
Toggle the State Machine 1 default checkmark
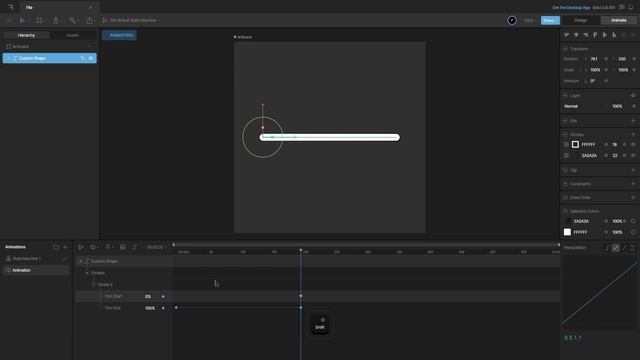[64, 259]
